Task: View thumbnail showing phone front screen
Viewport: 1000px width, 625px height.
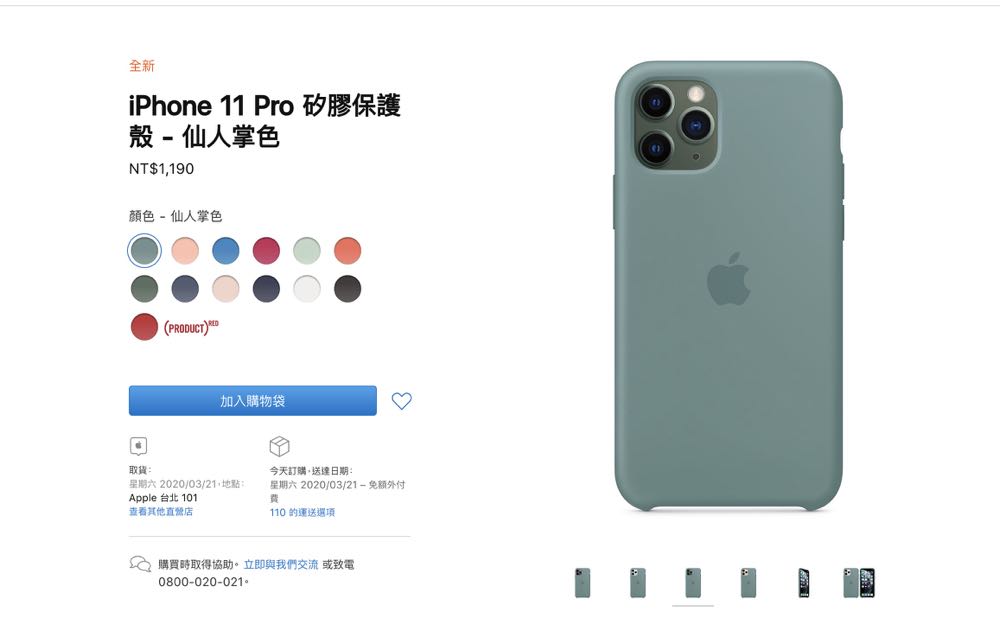Action: pos(804,583)
